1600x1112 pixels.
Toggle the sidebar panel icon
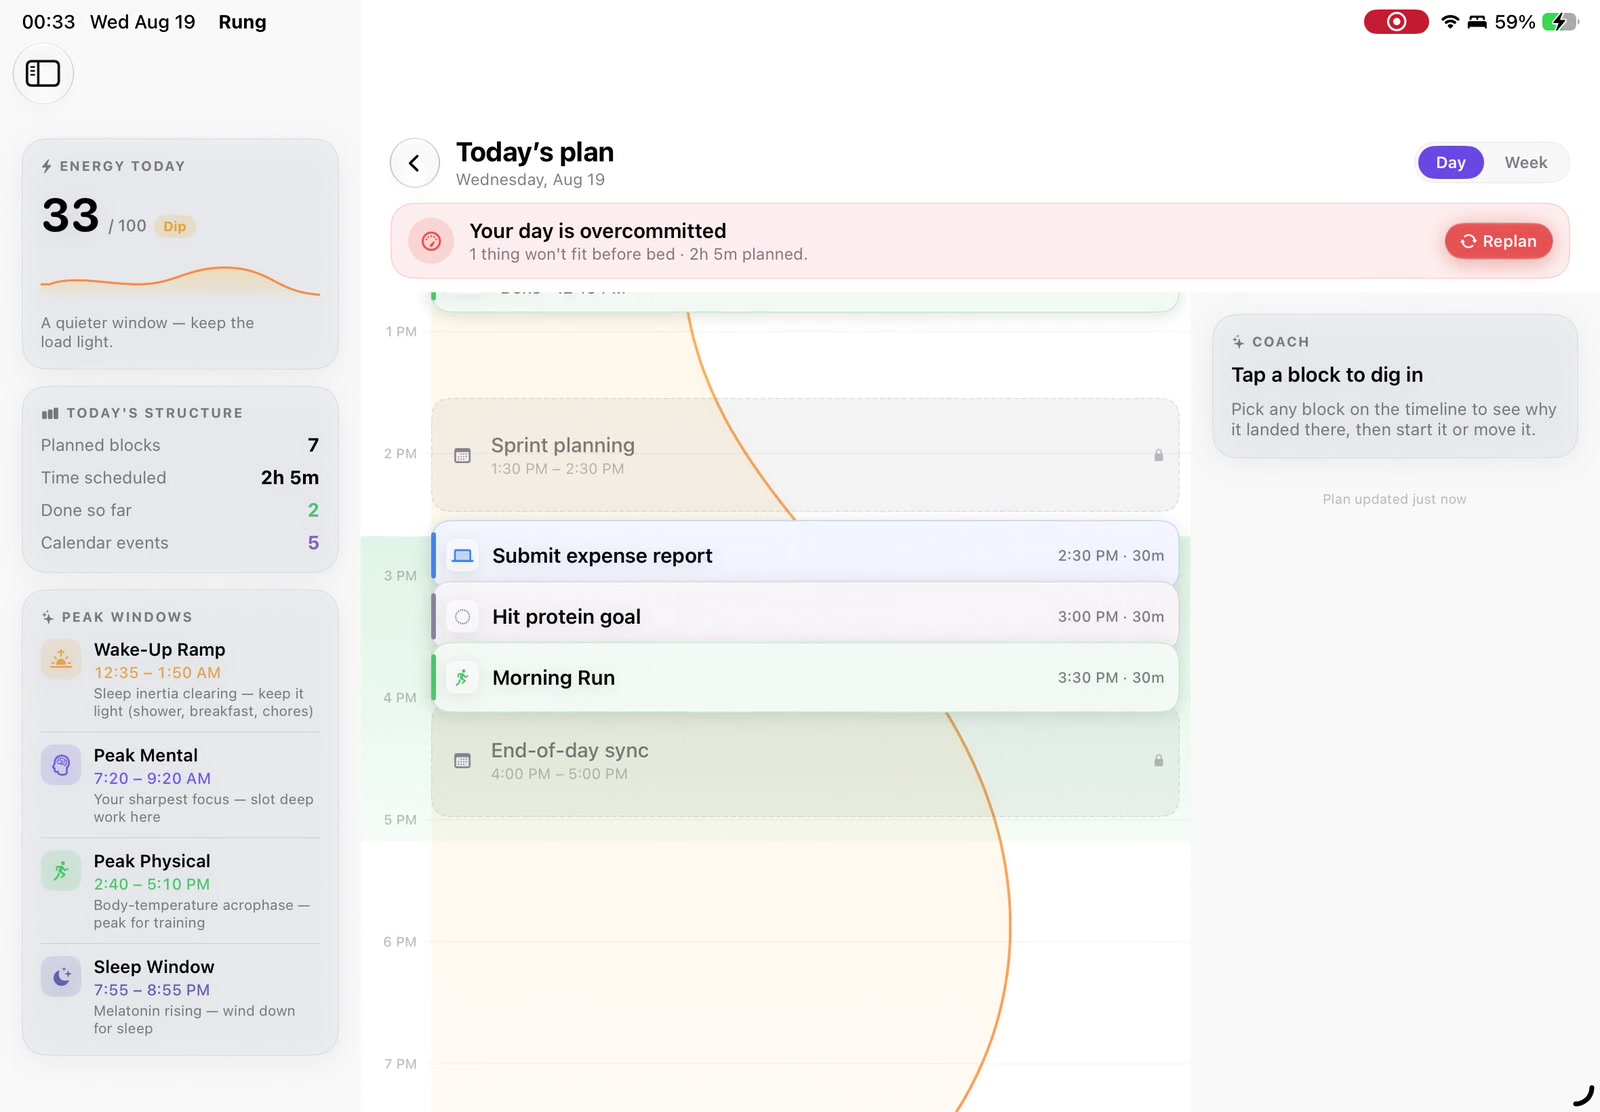click(x=43, y=73)
